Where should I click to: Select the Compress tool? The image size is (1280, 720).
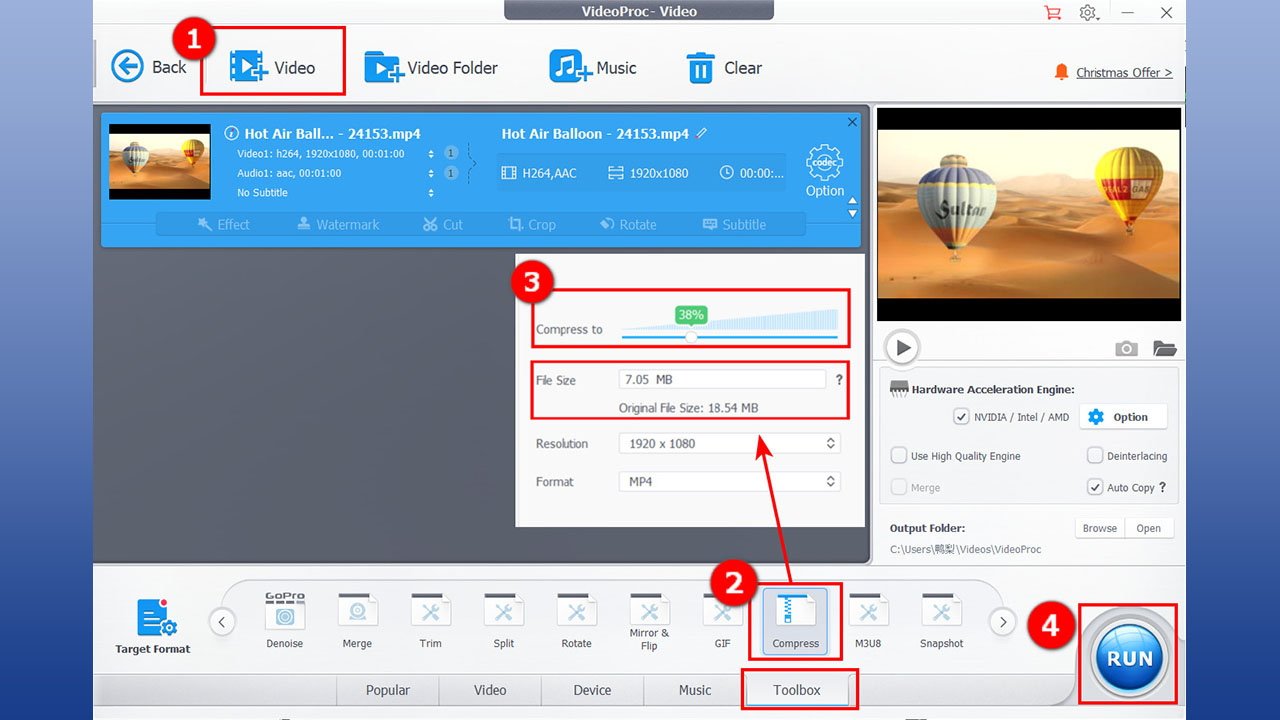(x=796, y=621)
